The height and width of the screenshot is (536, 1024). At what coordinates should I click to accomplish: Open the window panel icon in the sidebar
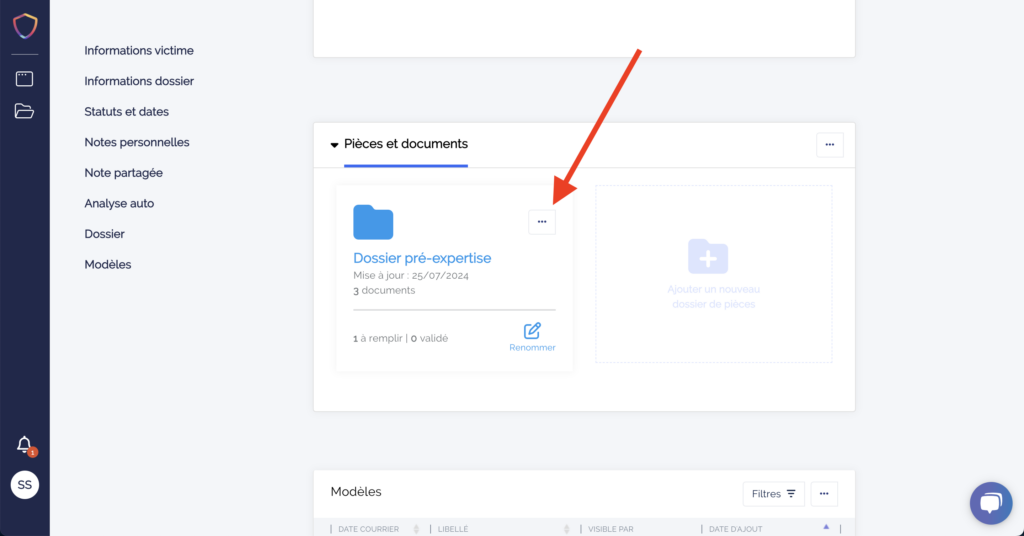pos(24,79)
